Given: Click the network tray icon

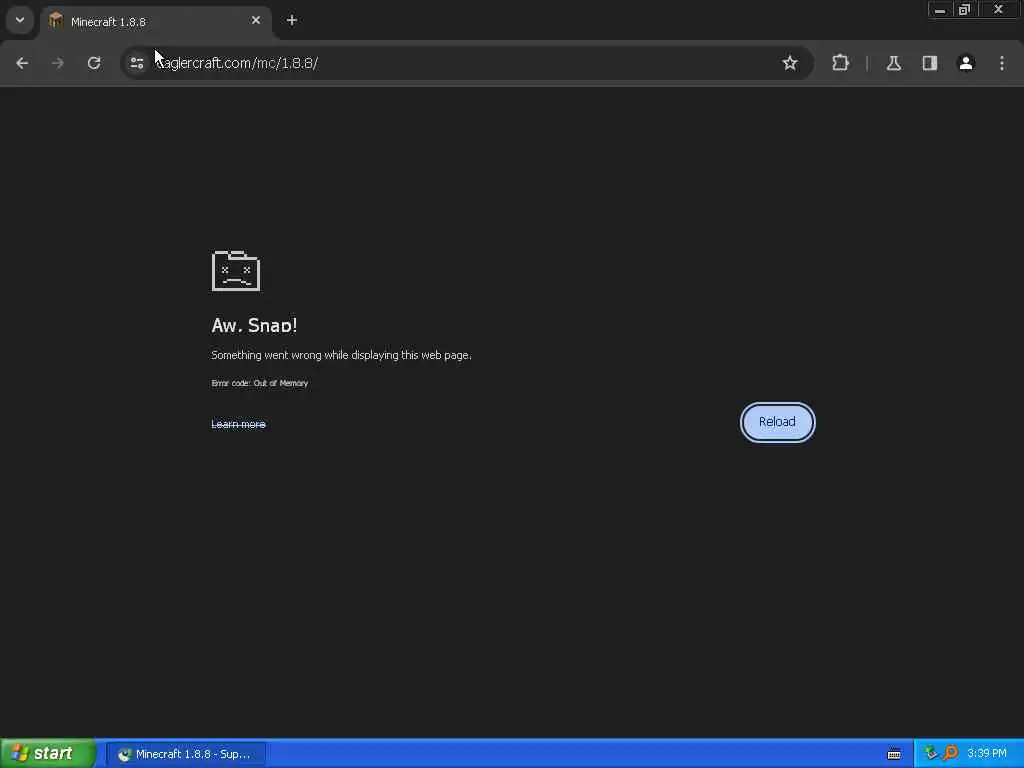Looking at the screenshot, I should [931, 754].
